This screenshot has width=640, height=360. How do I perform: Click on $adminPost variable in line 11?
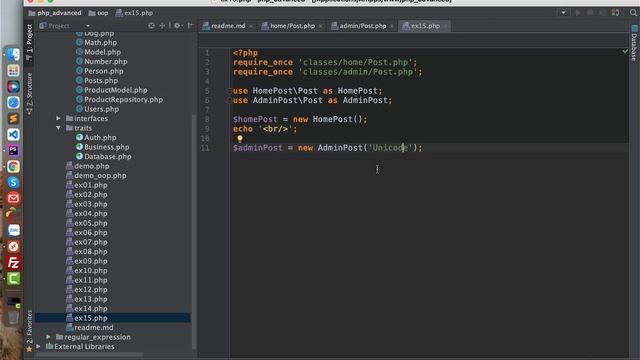pos(258,147)
